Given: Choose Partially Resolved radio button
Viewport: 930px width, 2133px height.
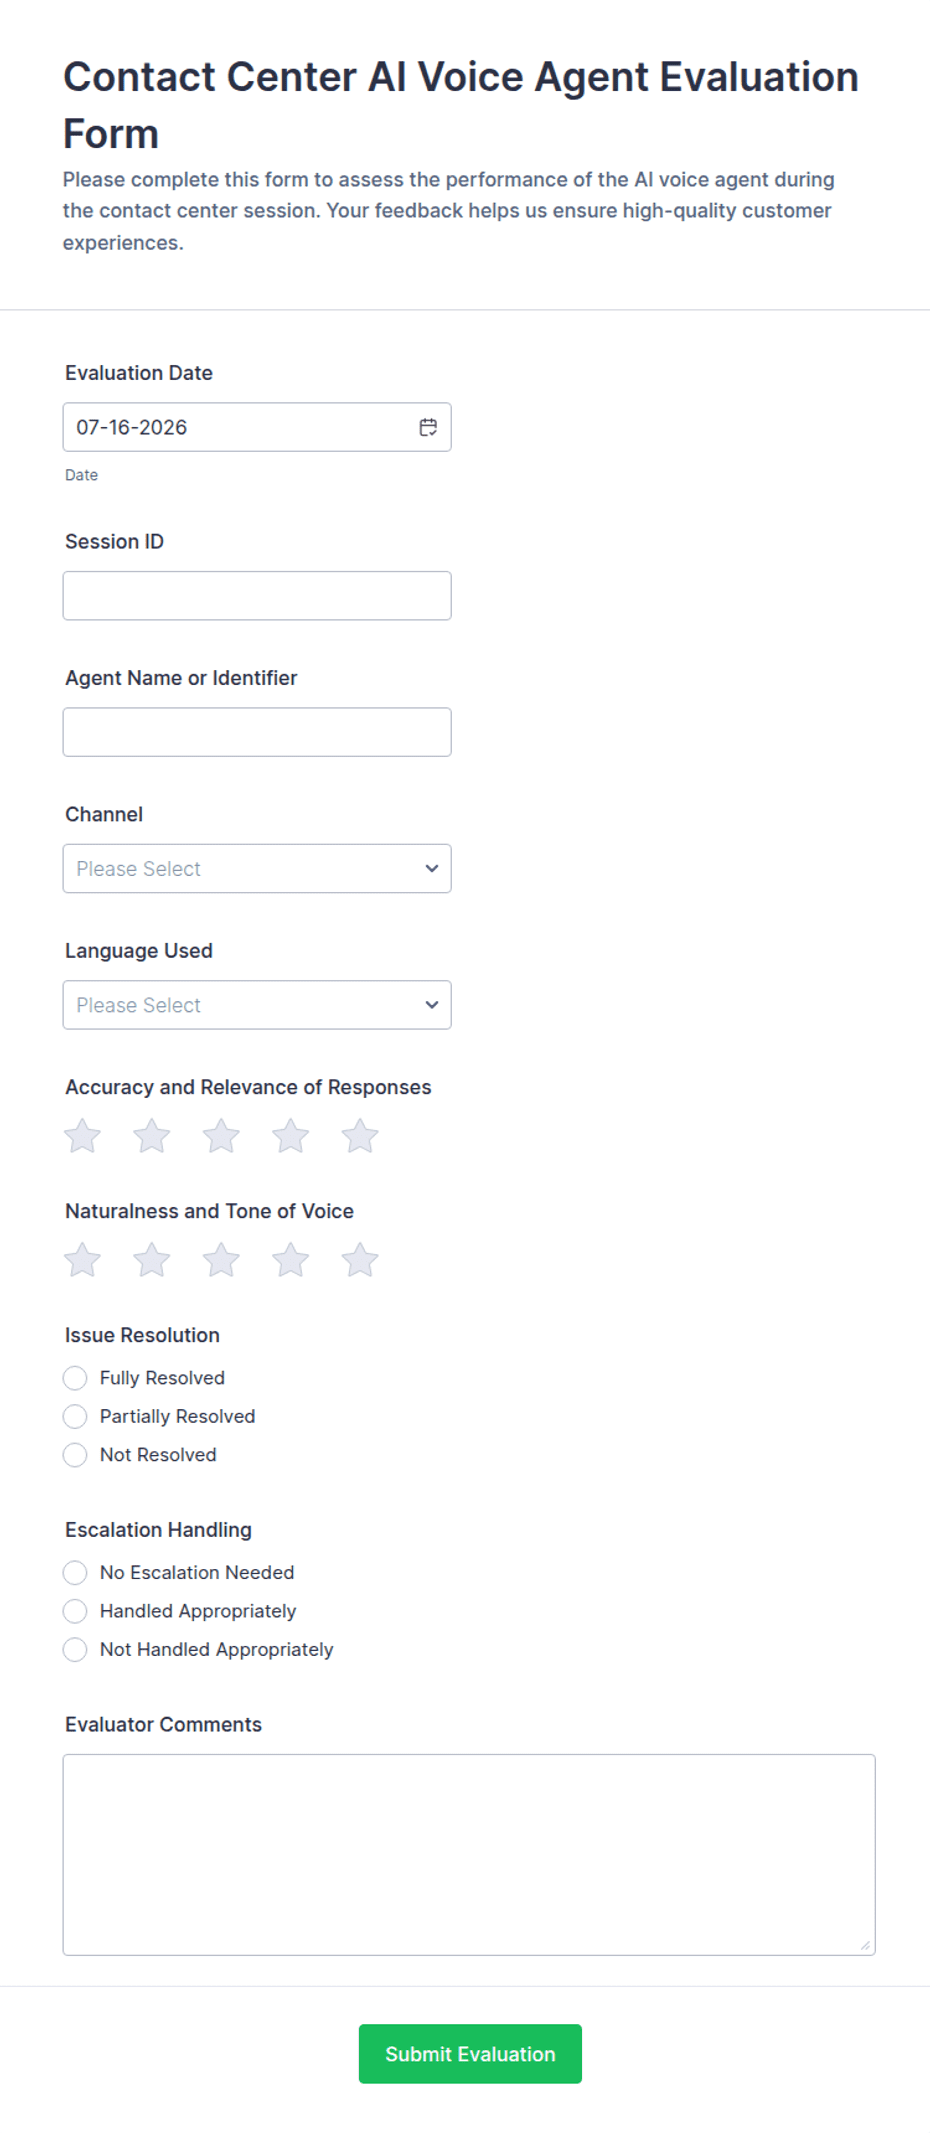Looking at the screenshot, I should (75, 1416).
